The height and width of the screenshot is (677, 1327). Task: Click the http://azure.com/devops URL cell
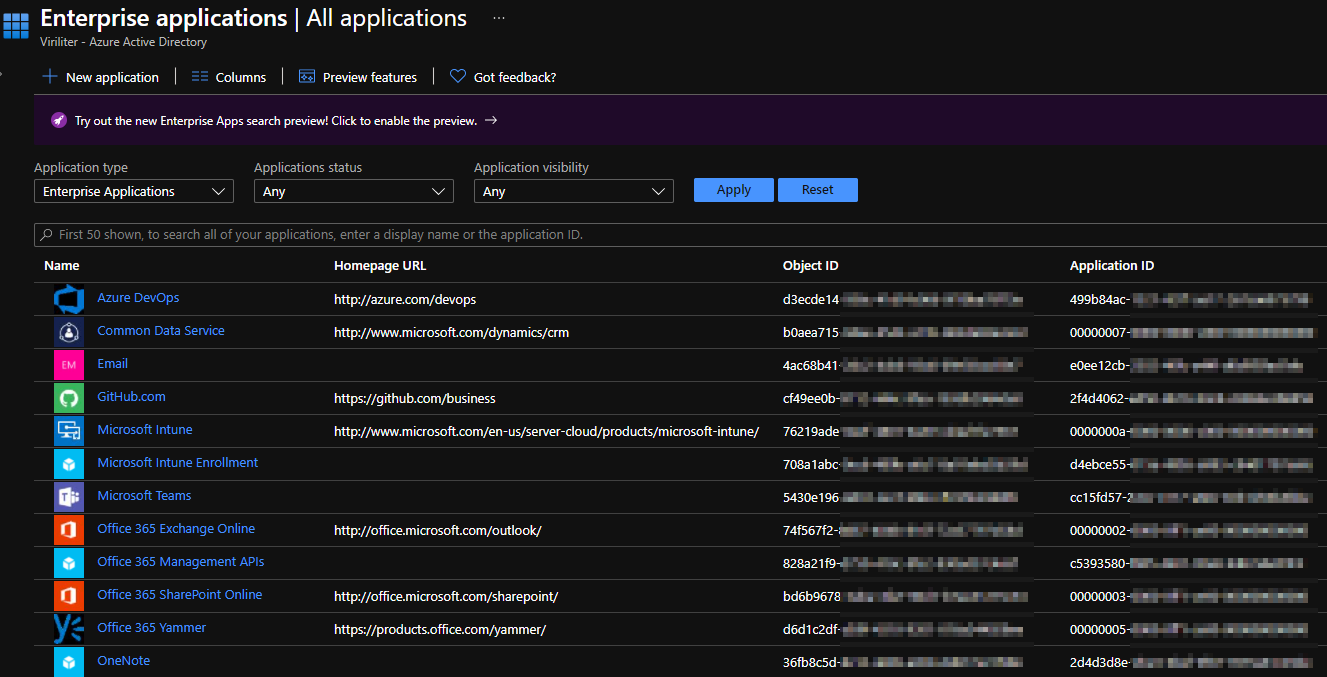tap(405, 300)
